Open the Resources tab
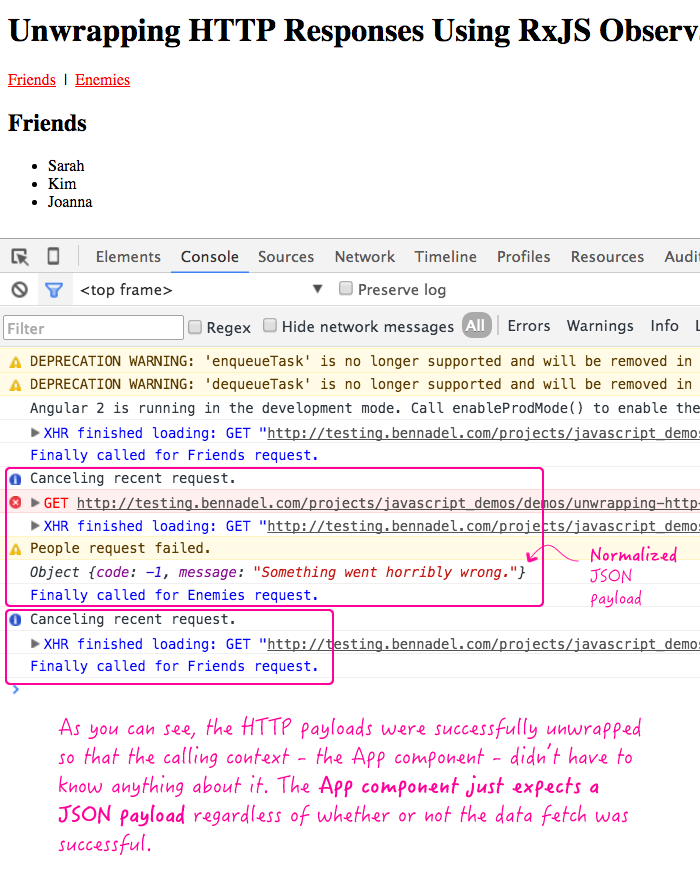 607,256
